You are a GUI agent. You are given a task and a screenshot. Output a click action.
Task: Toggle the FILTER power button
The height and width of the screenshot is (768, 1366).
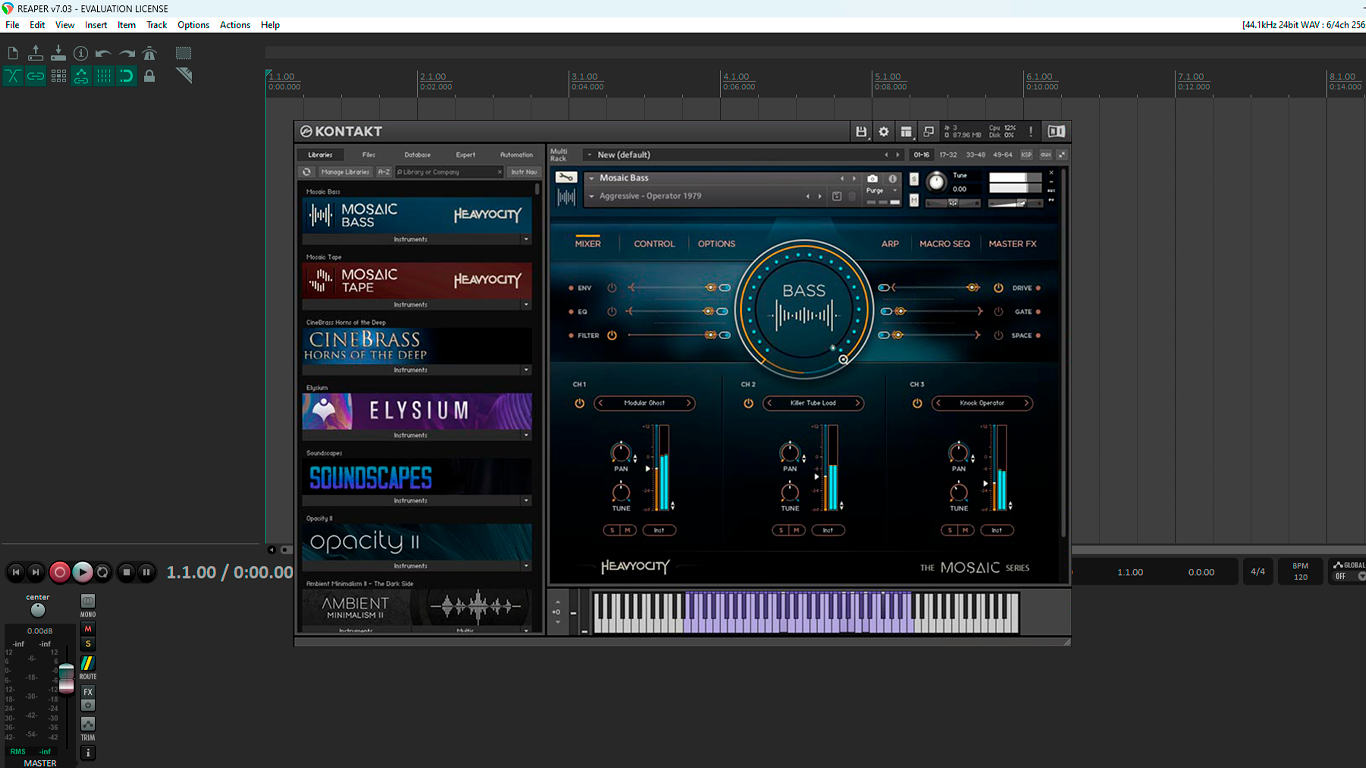click(x=612, y=336)
